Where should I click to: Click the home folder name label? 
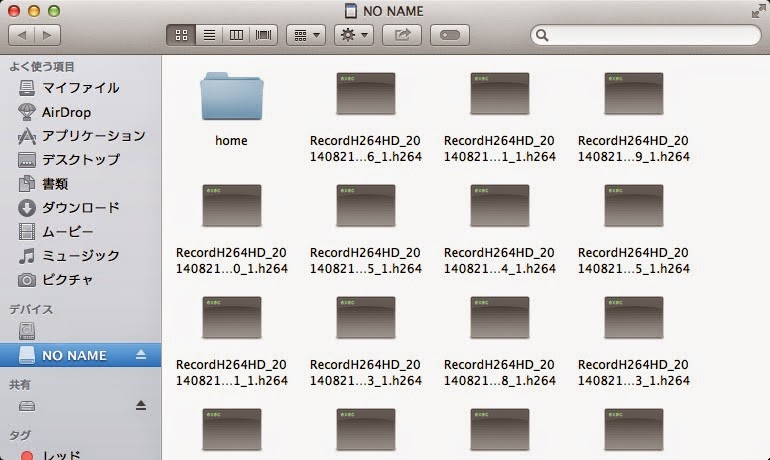(231, 141)
